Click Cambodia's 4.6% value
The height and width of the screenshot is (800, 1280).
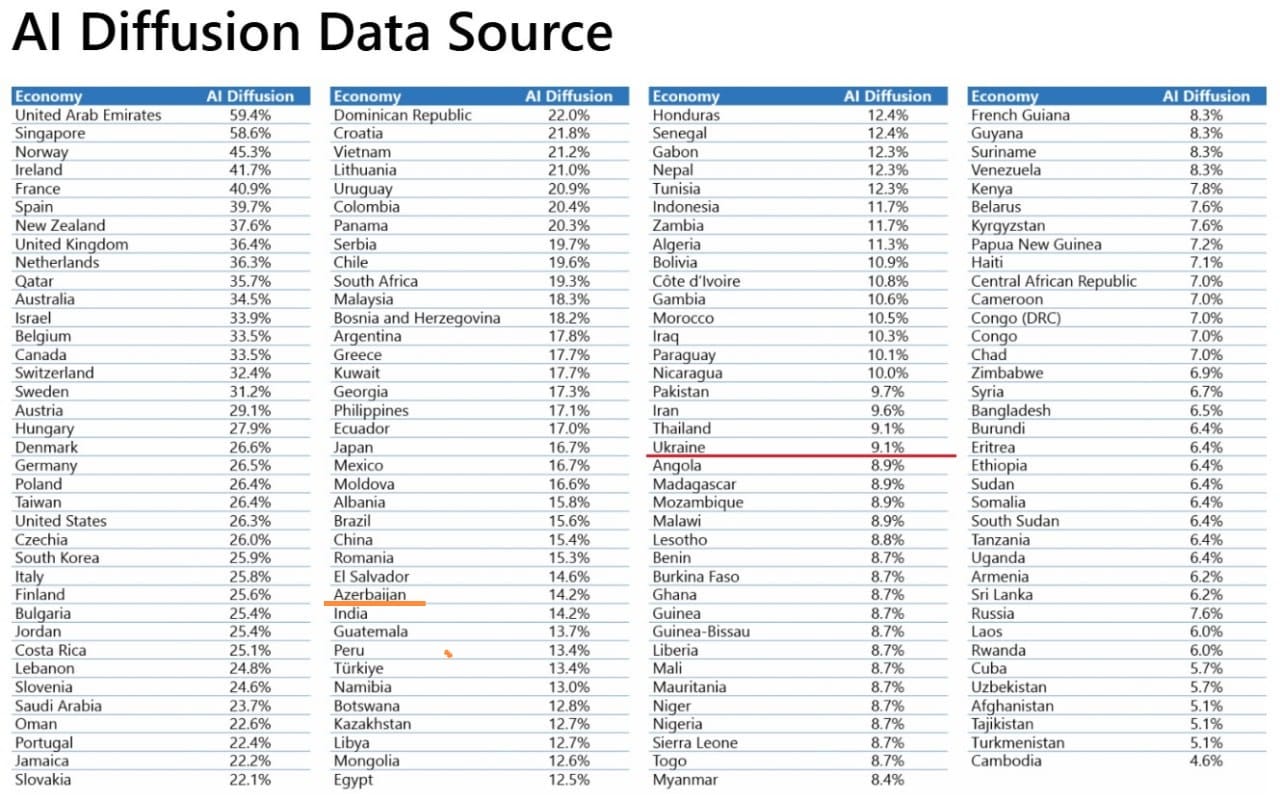tap(1206, 761)
